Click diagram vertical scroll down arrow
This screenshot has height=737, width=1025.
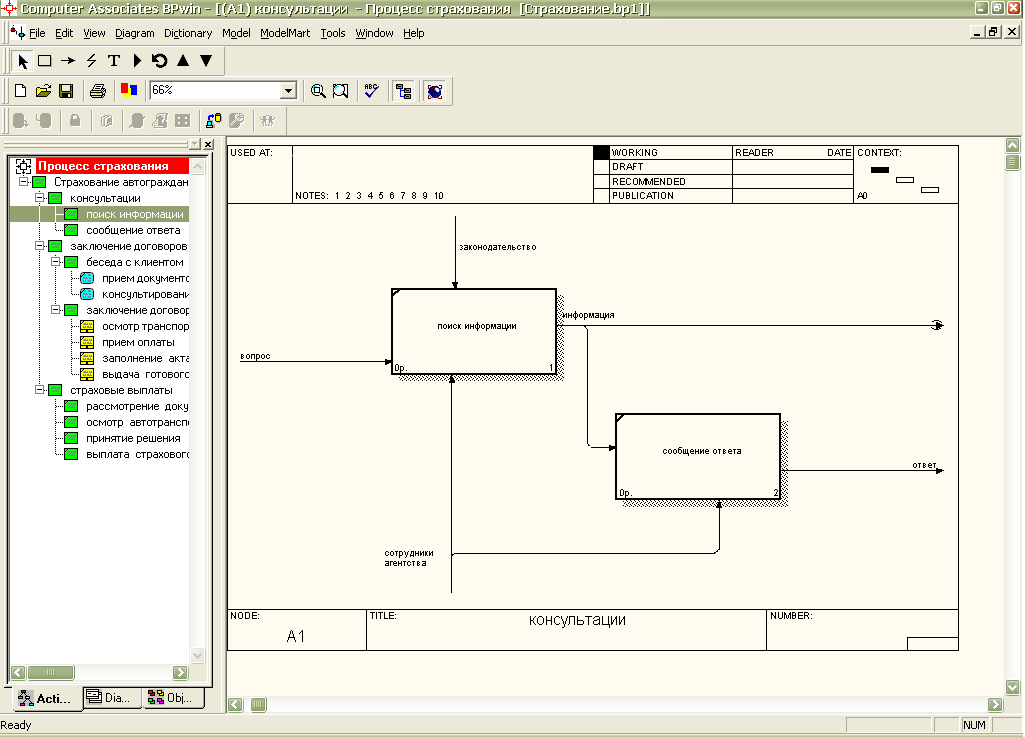1013,687
